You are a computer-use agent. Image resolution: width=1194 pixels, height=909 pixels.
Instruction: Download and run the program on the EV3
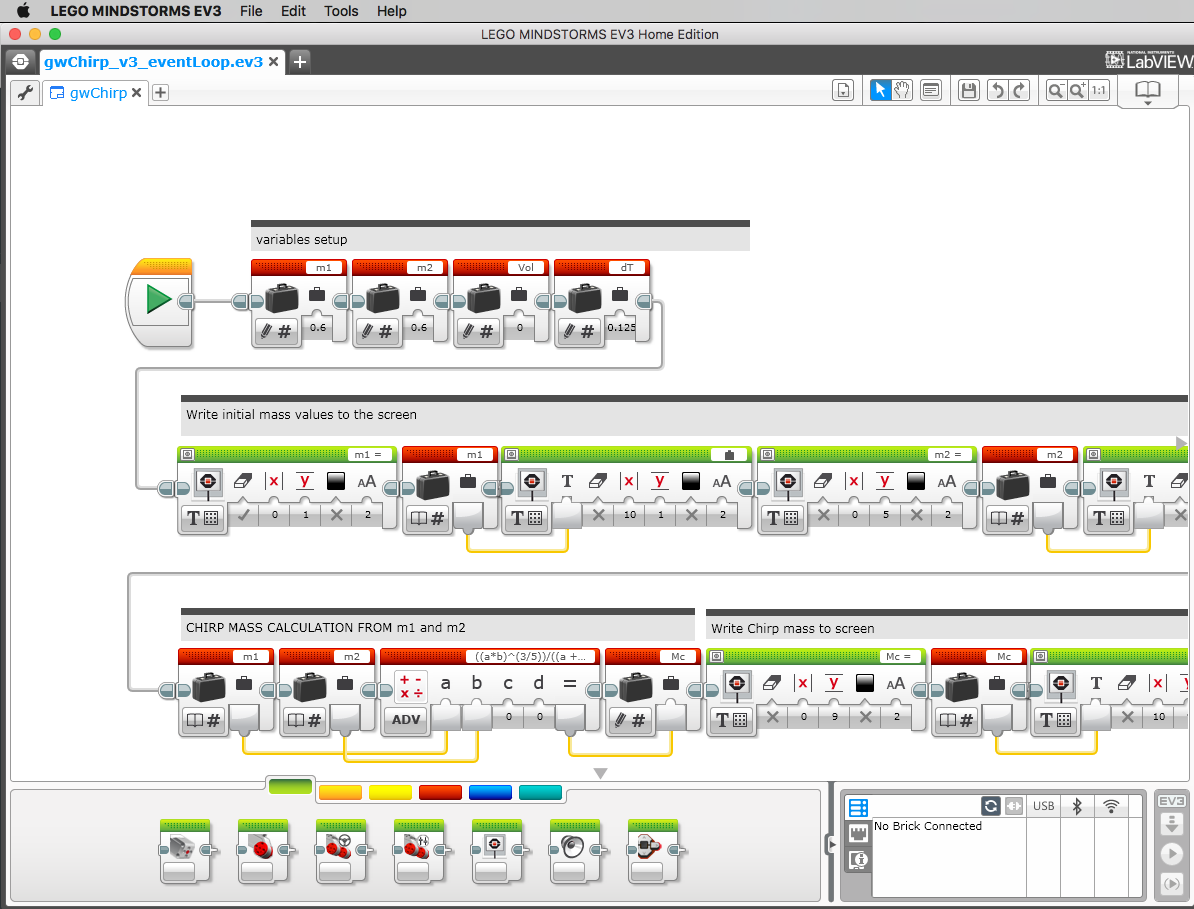pos(1171,853)
